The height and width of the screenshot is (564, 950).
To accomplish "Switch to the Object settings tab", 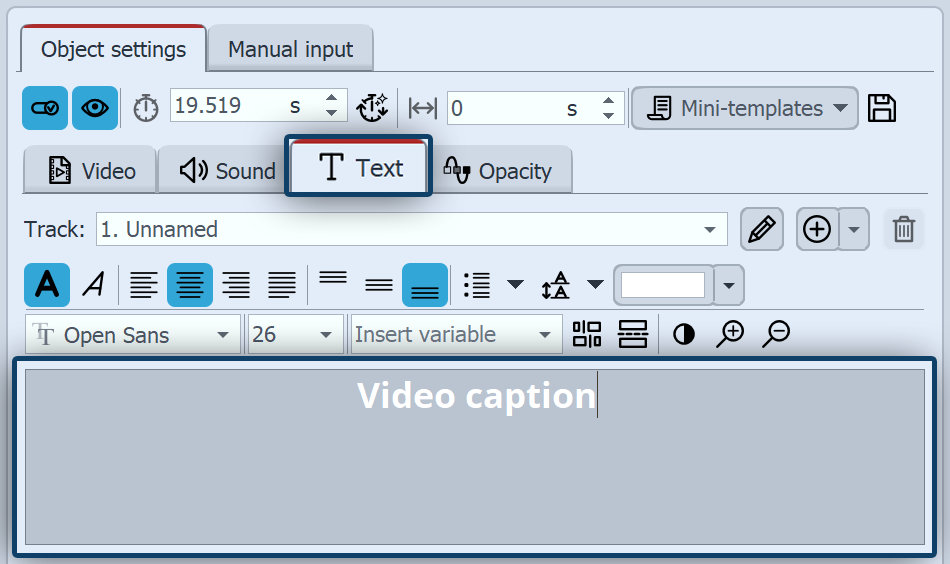I will click(x=113, y=49).
